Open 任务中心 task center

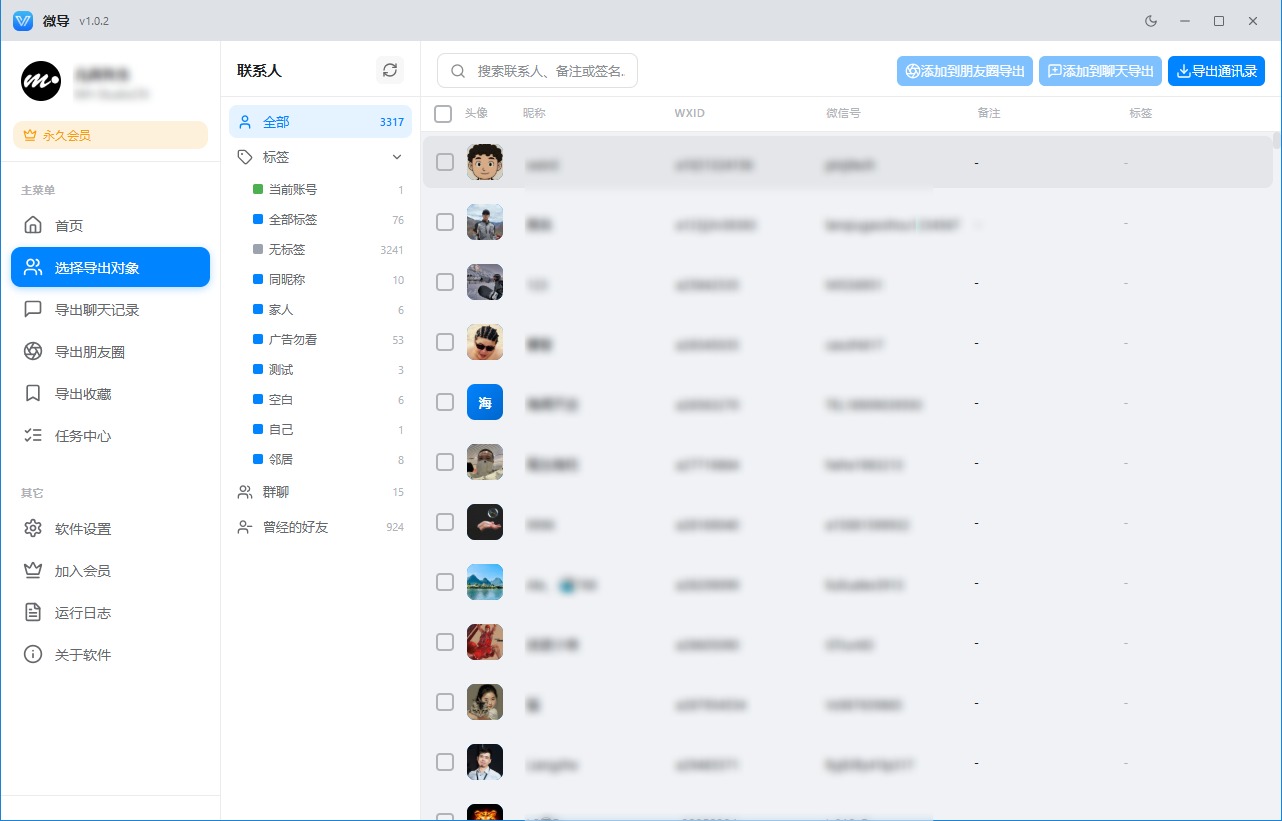point(110,436)
